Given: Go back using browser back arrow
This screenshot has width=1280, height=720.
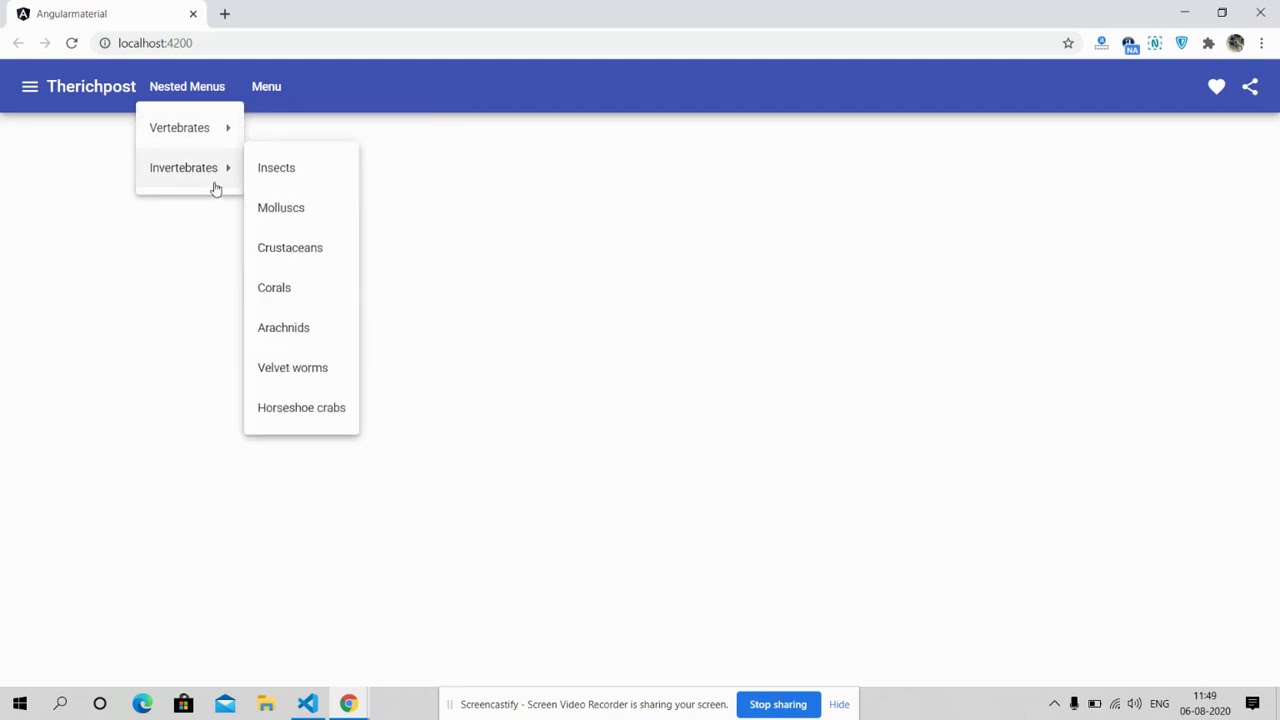Looking at the screenshot, I should click(x=18, y=43).
